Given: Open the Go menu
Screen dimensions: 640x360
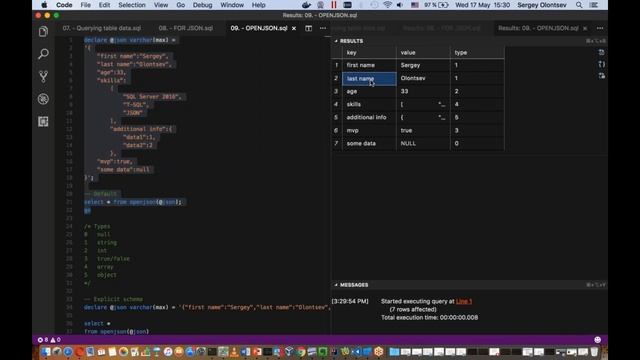Looking at the screenshot, I should pos(180,5).
